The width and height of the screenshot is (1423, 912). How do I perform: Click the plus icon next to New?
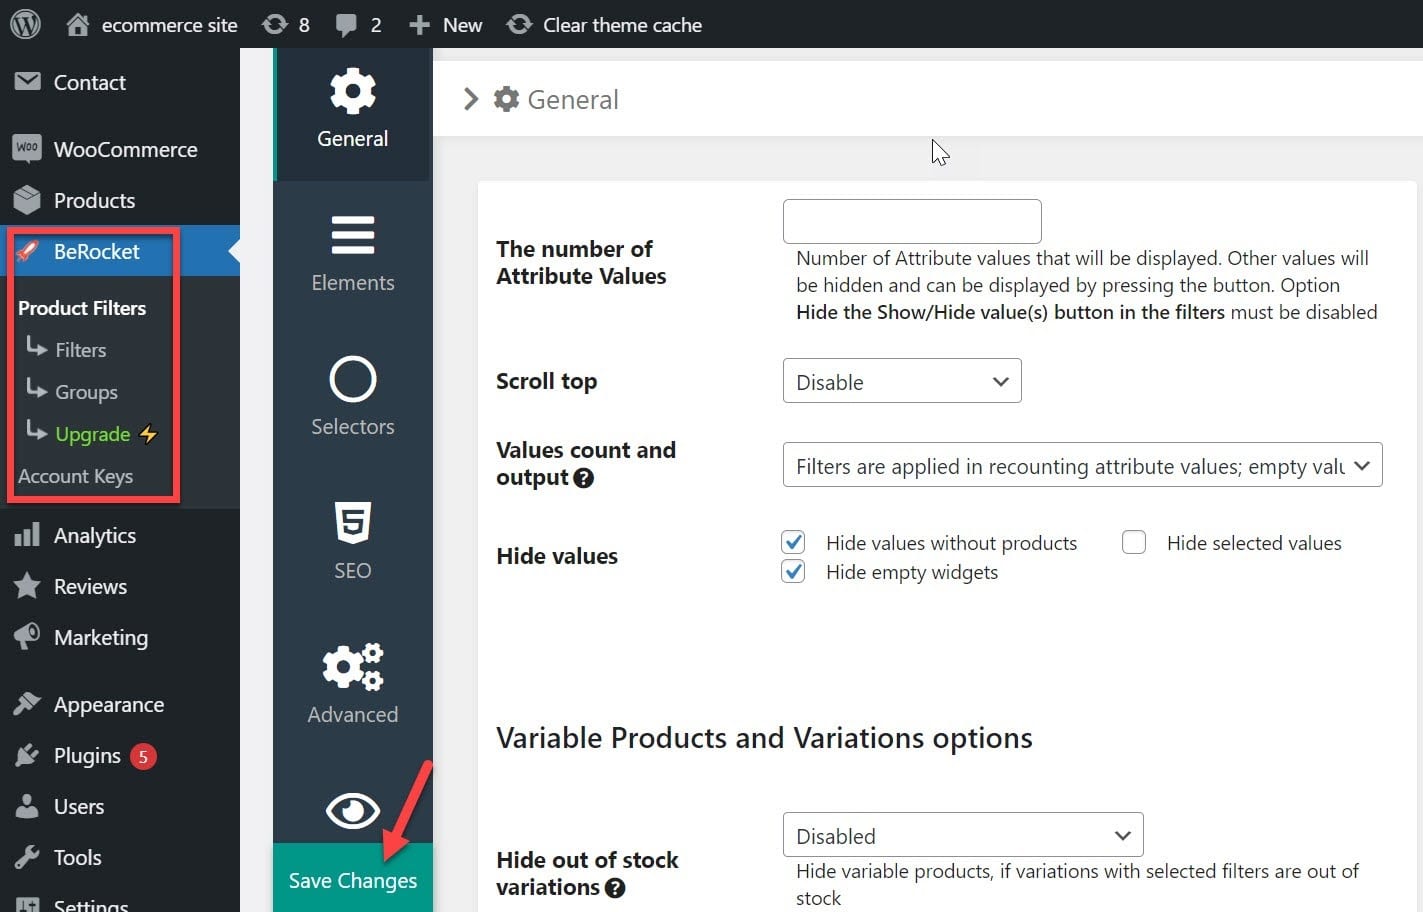(x=420, y=25)
